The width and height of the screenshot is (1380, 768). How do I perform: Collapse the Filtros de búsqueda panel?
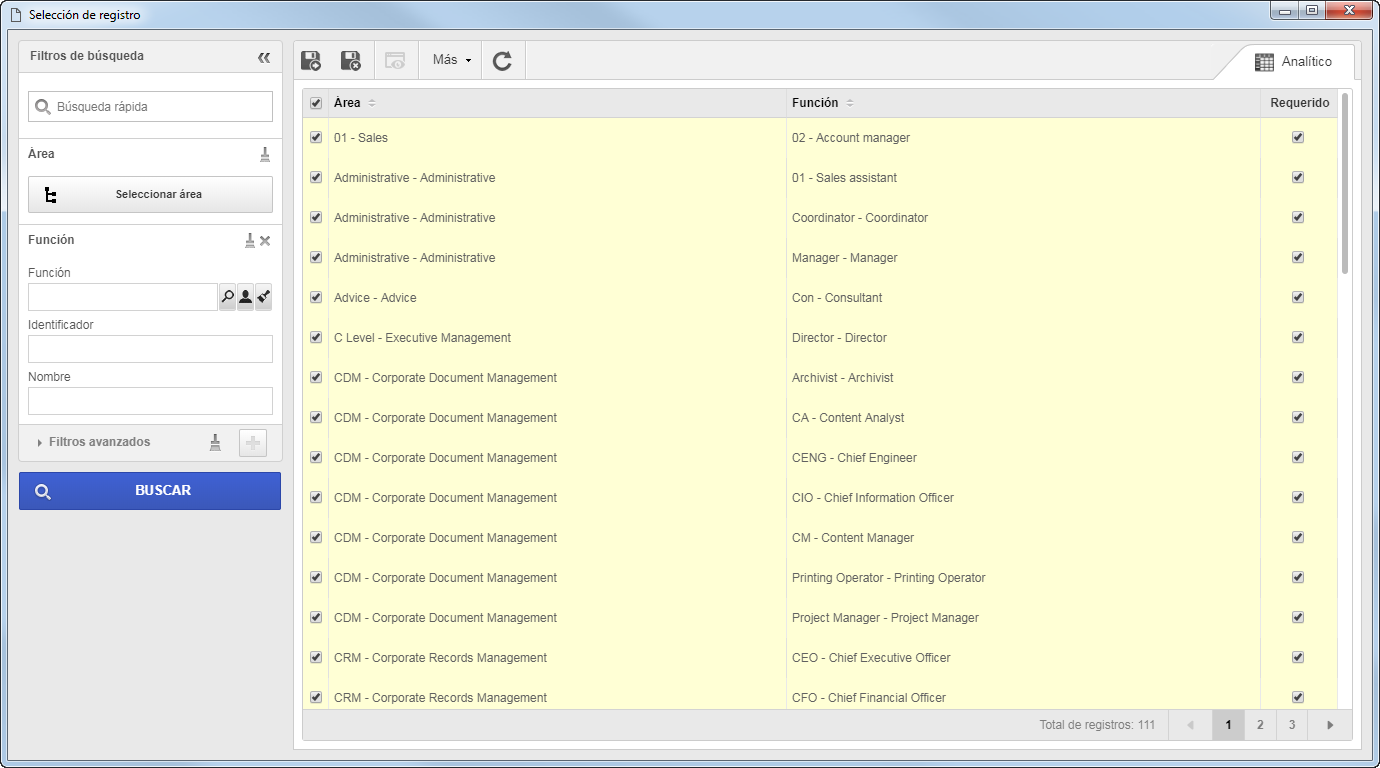tap(264, 57)
